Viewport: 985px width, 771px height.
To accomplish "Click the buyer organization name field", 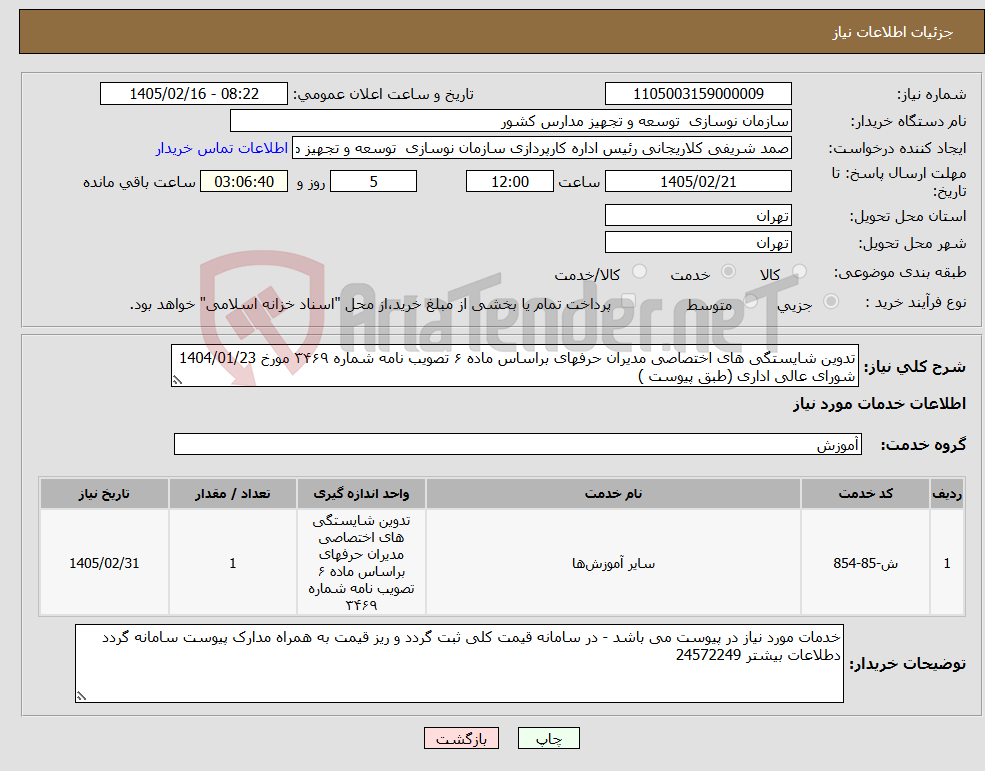I will click(x=511, y=121).
